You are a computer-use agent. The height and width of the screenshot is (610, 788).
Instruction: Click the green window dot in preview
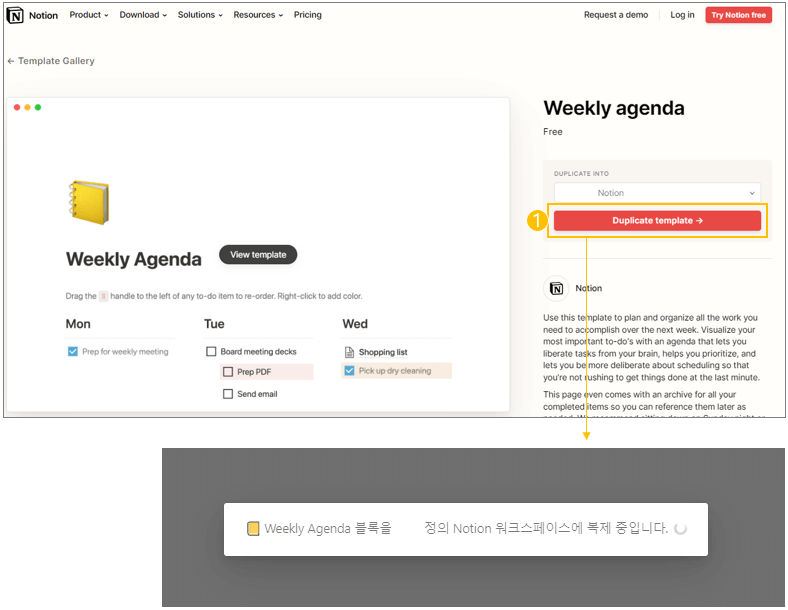[x=38, y=108]
